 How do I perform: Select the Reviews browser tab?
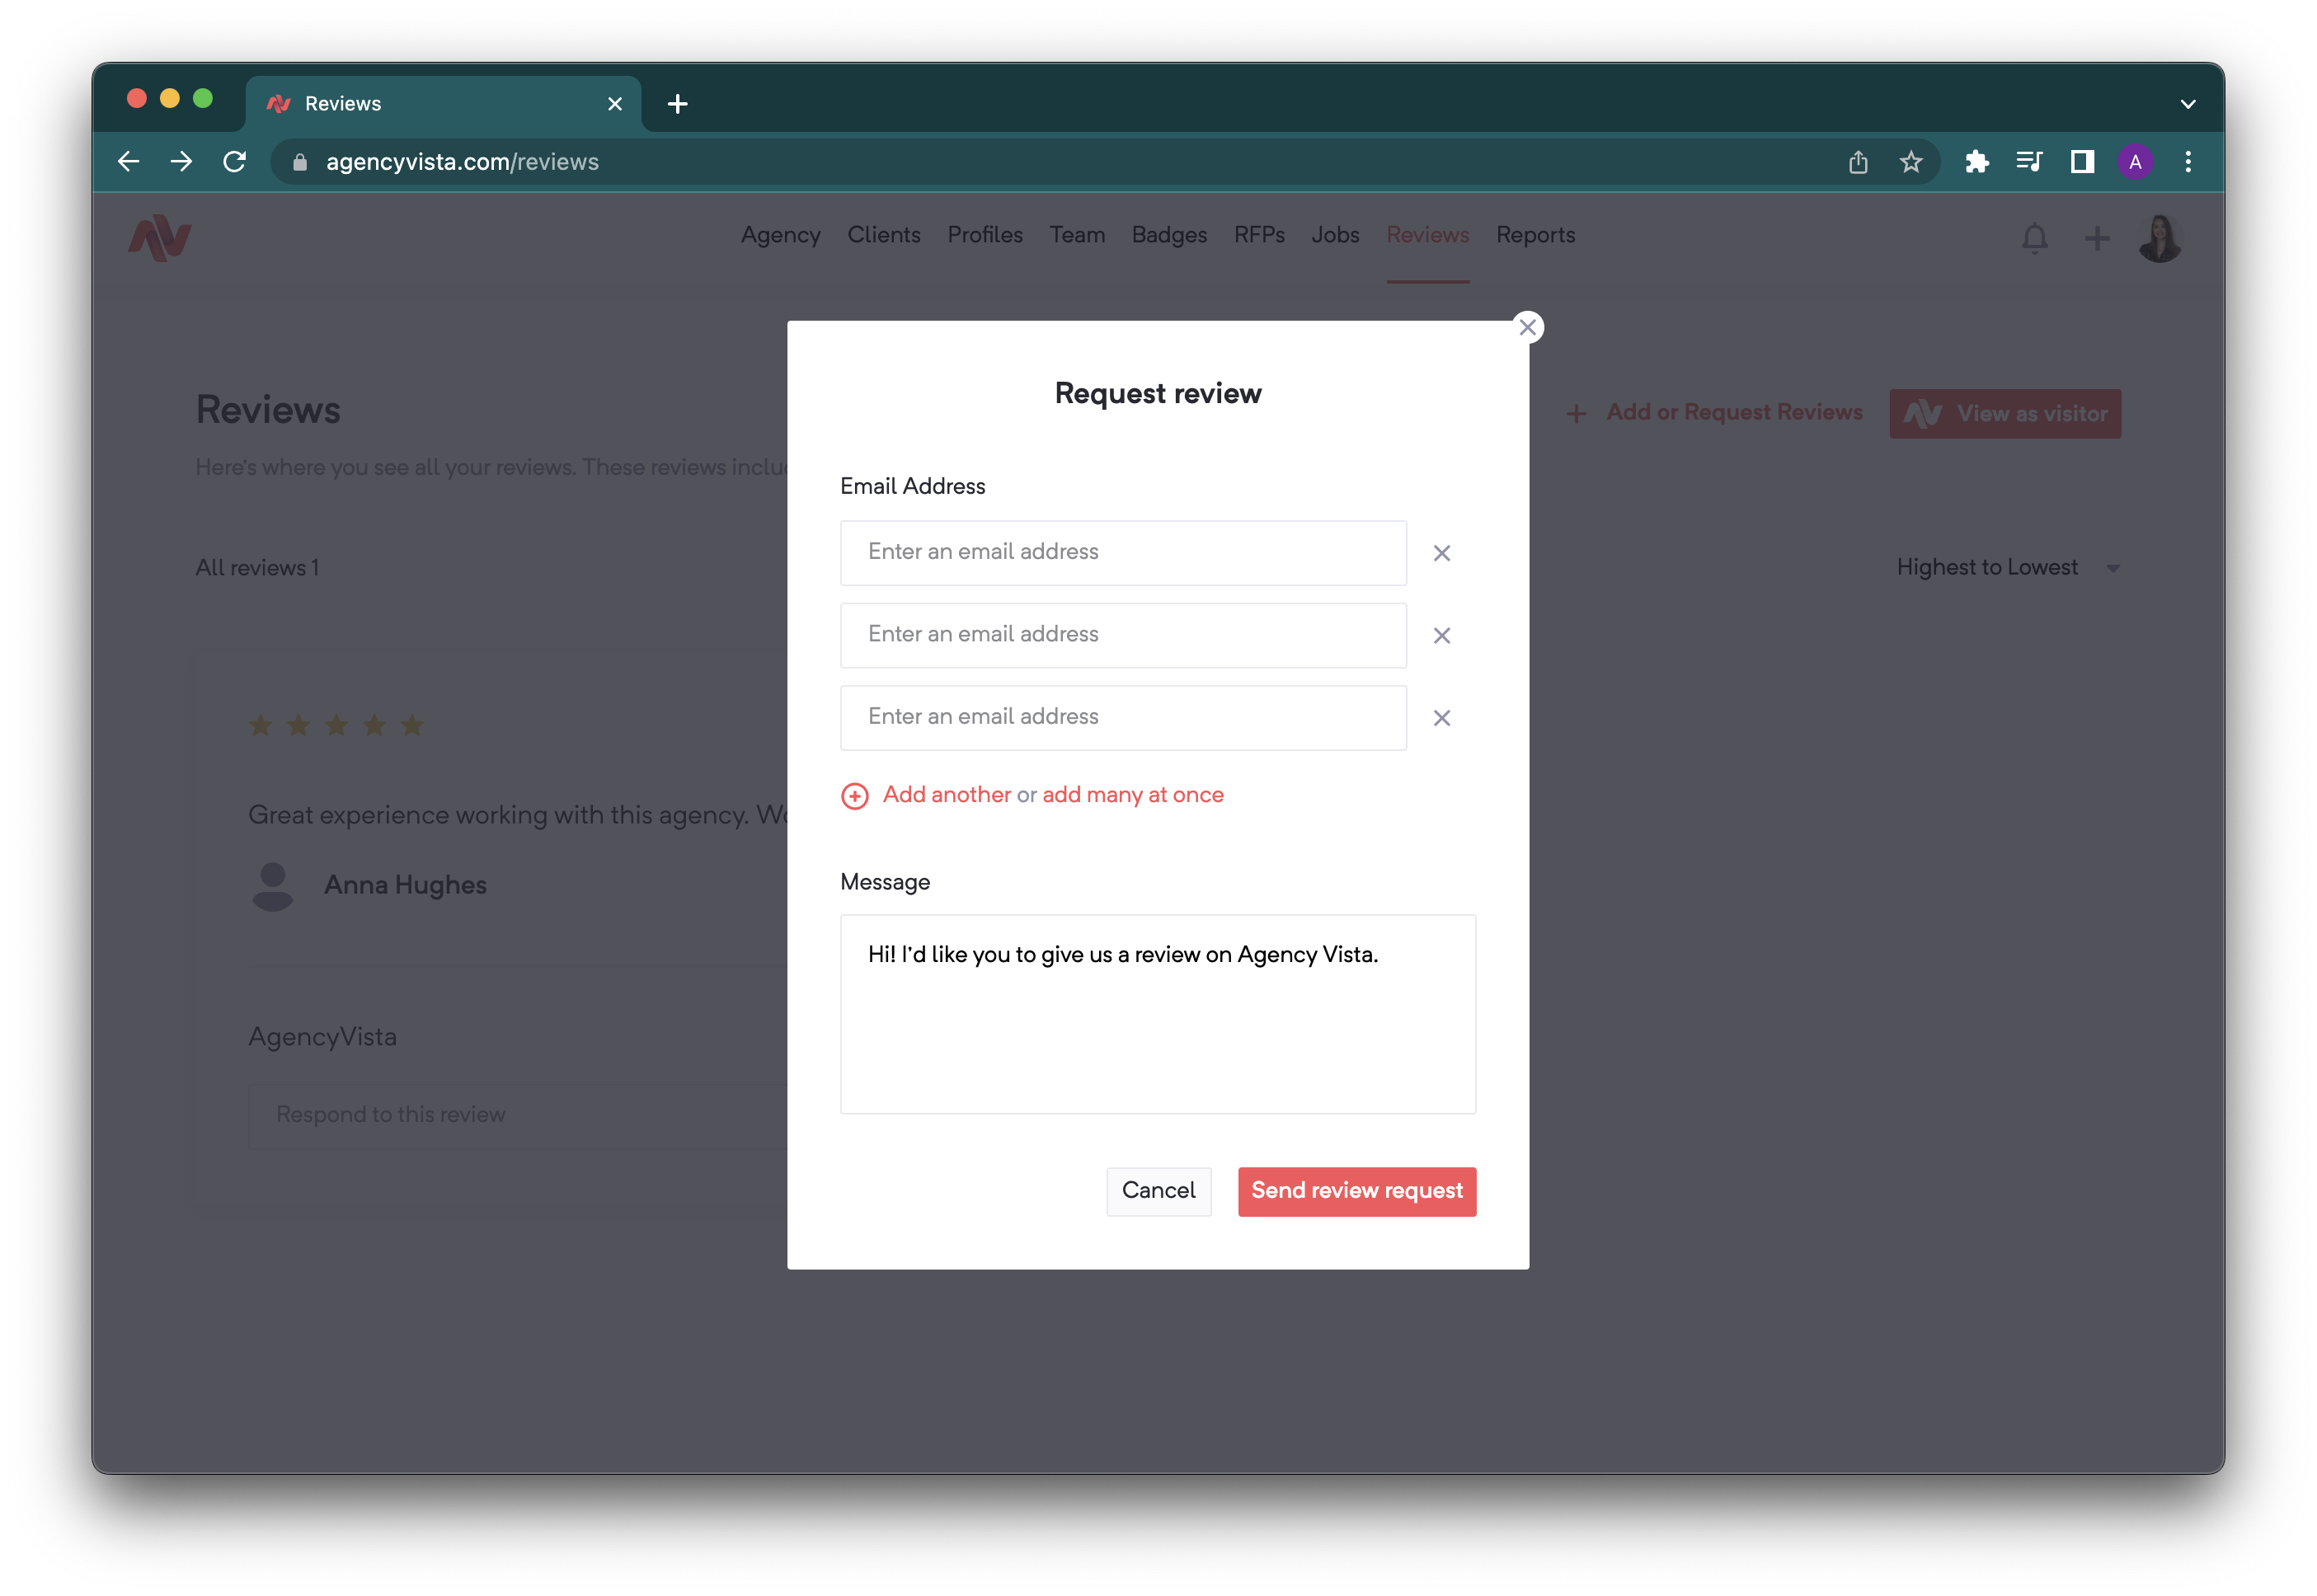tap(443, 104)
